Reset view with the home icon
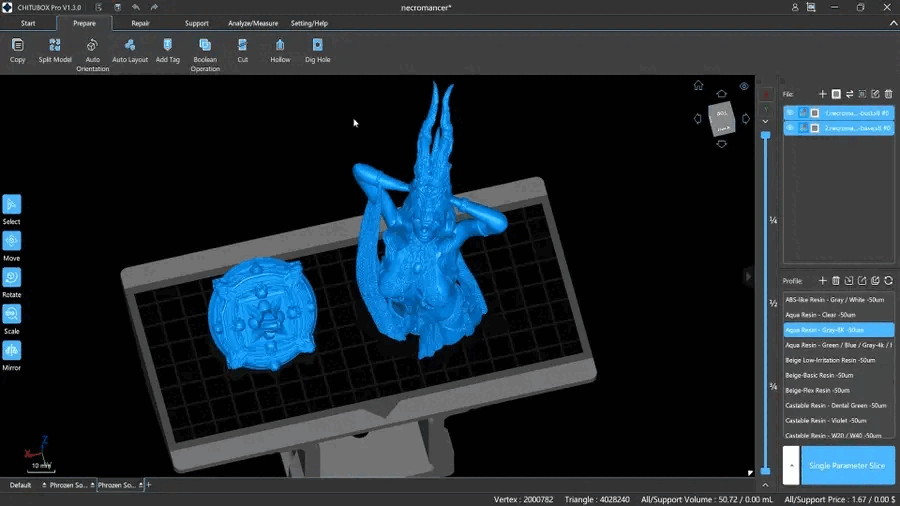The height and width of the screenshot is (506, 900). point(698,85)
